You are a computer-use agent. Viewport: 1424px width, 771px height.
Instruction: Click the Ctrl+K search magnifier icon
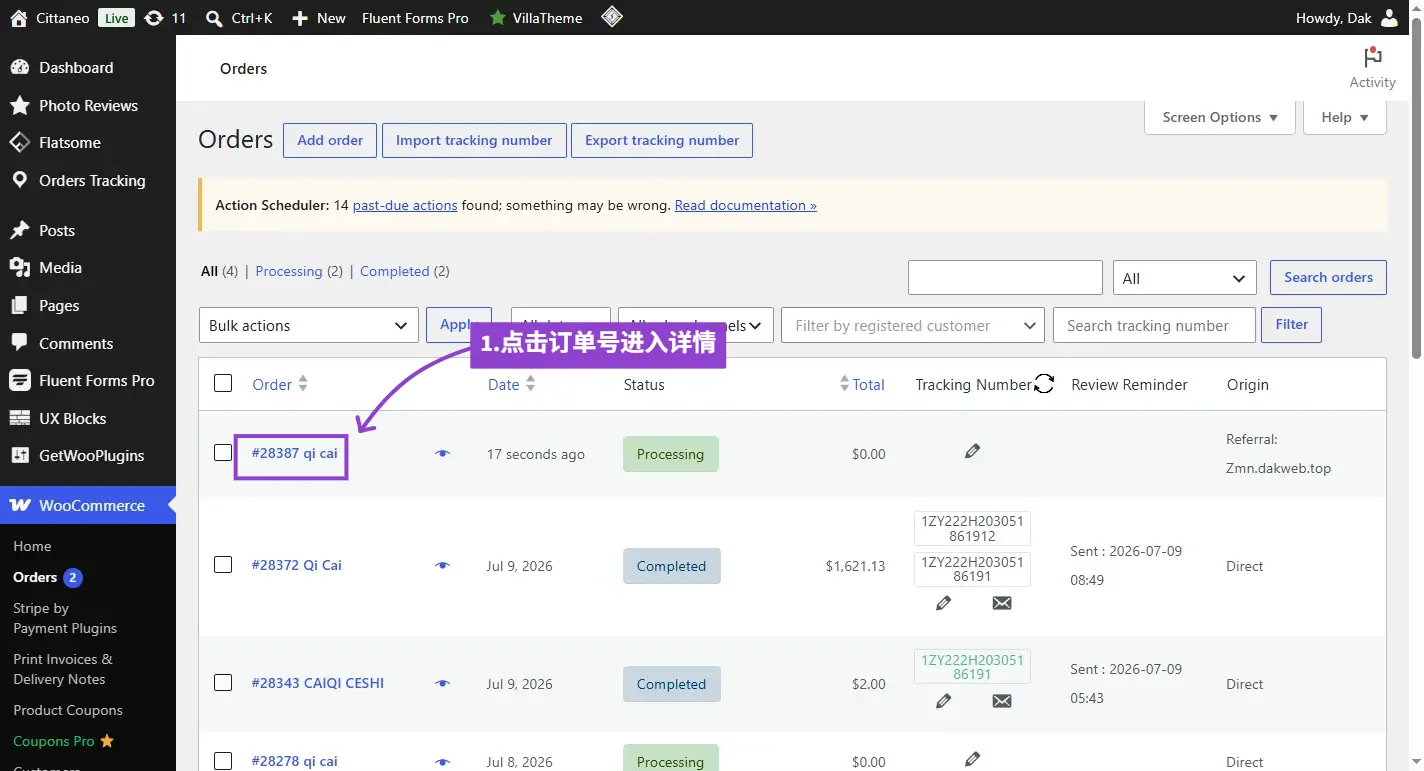[213, 18]
